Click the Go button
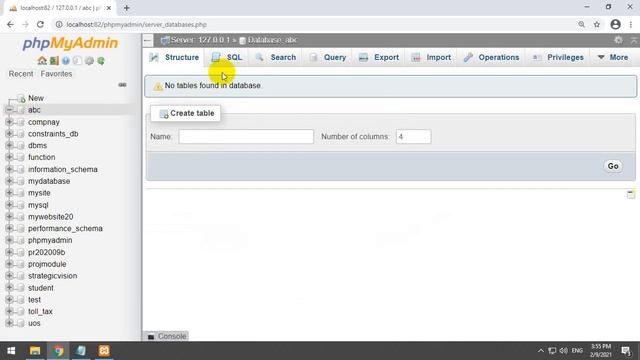The image size is (640, 360). click(613, 166)
